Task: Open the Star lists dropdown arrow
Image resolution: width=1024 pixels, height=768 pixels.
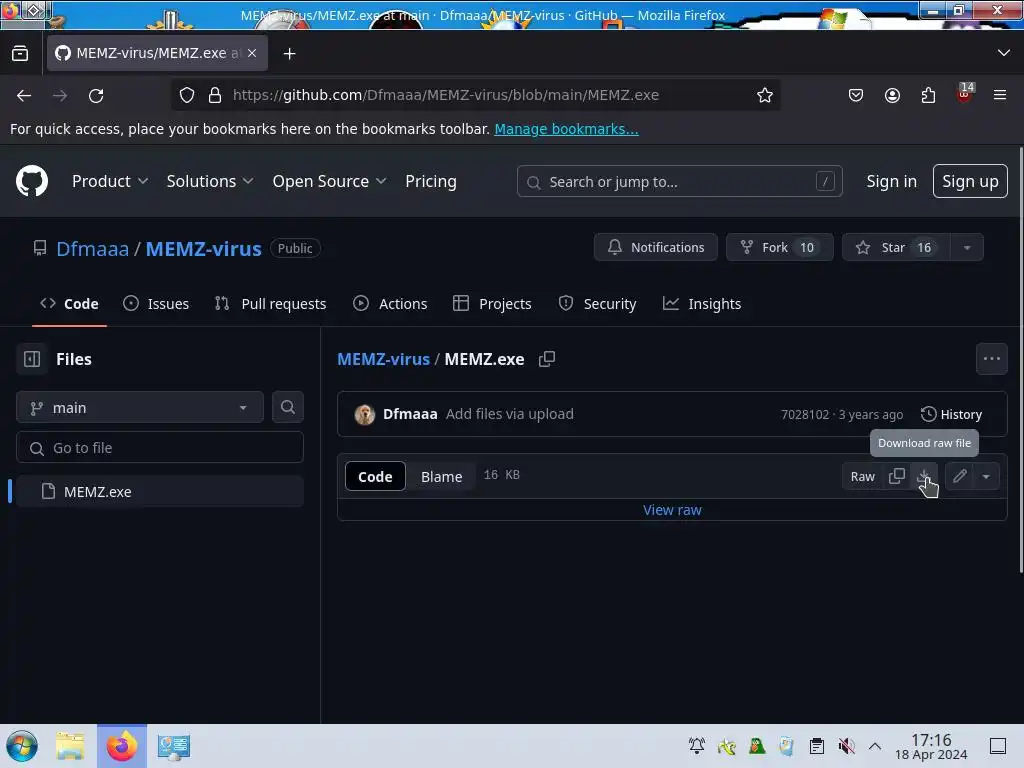Action: (967, 248)
